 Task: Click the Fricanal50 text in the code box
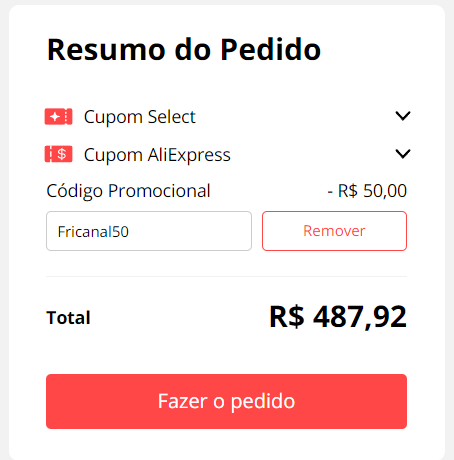point(93,232)
